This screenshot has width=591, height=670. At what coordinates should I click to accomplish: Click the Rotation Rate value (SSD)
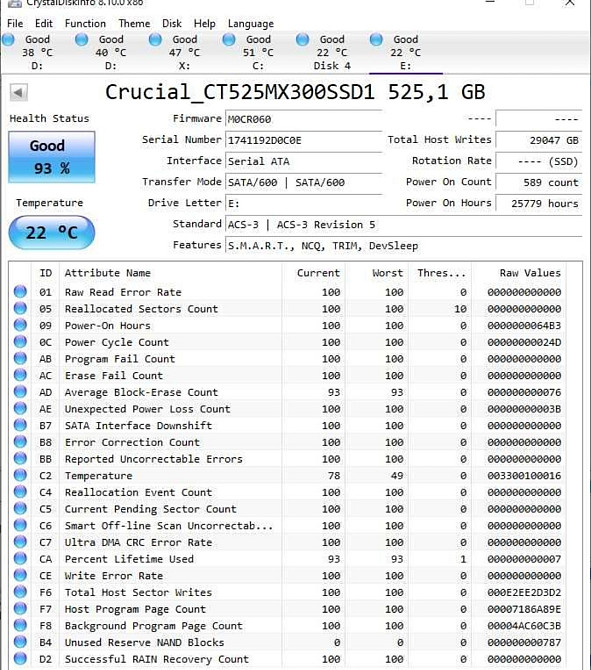(x=538, y=161)
